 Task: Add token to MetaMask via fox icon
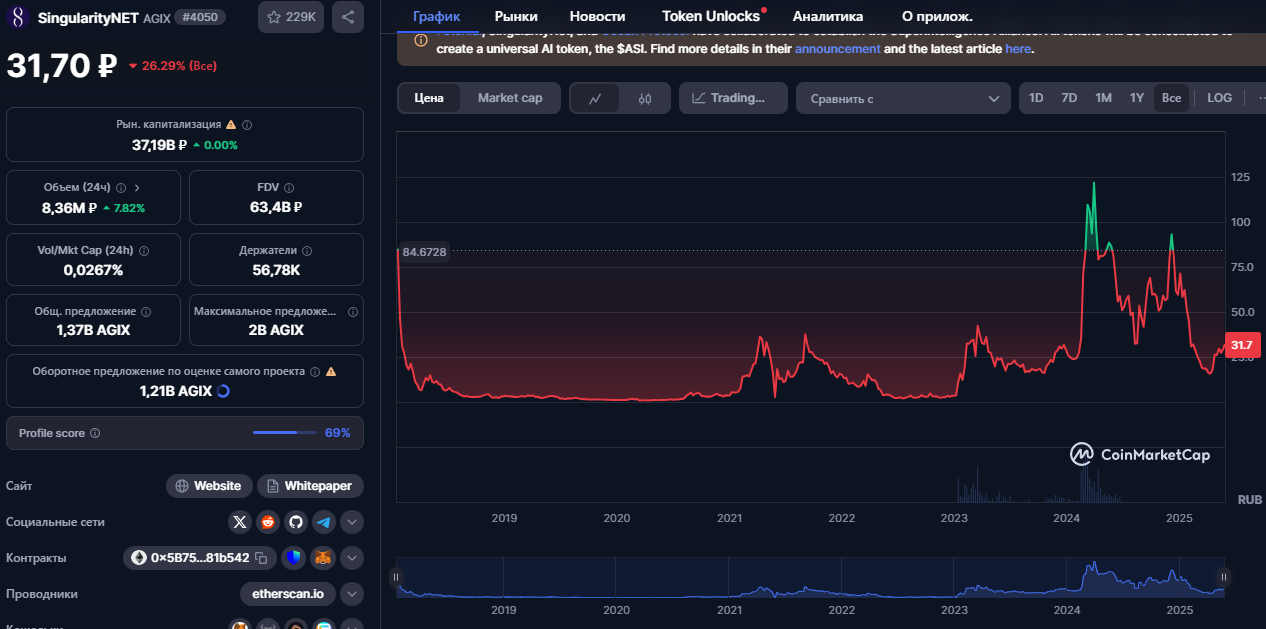tap(323, 558)
